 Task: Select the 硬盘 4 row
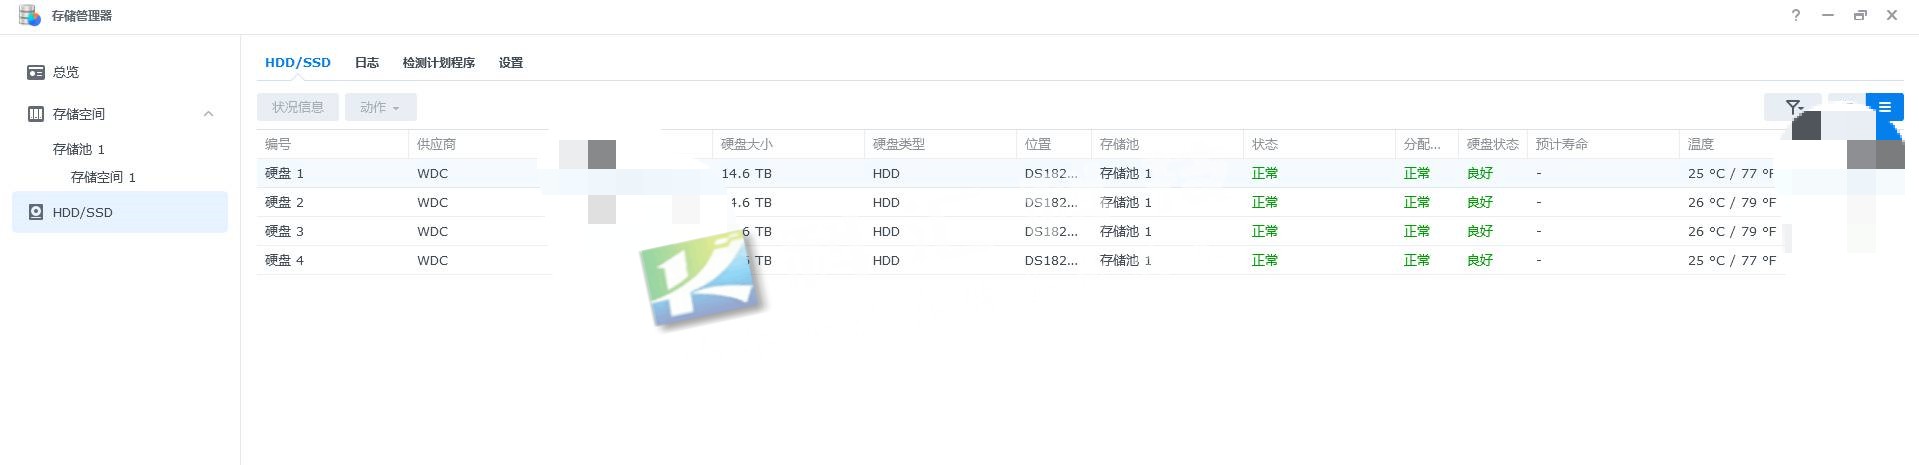(284, 260)
